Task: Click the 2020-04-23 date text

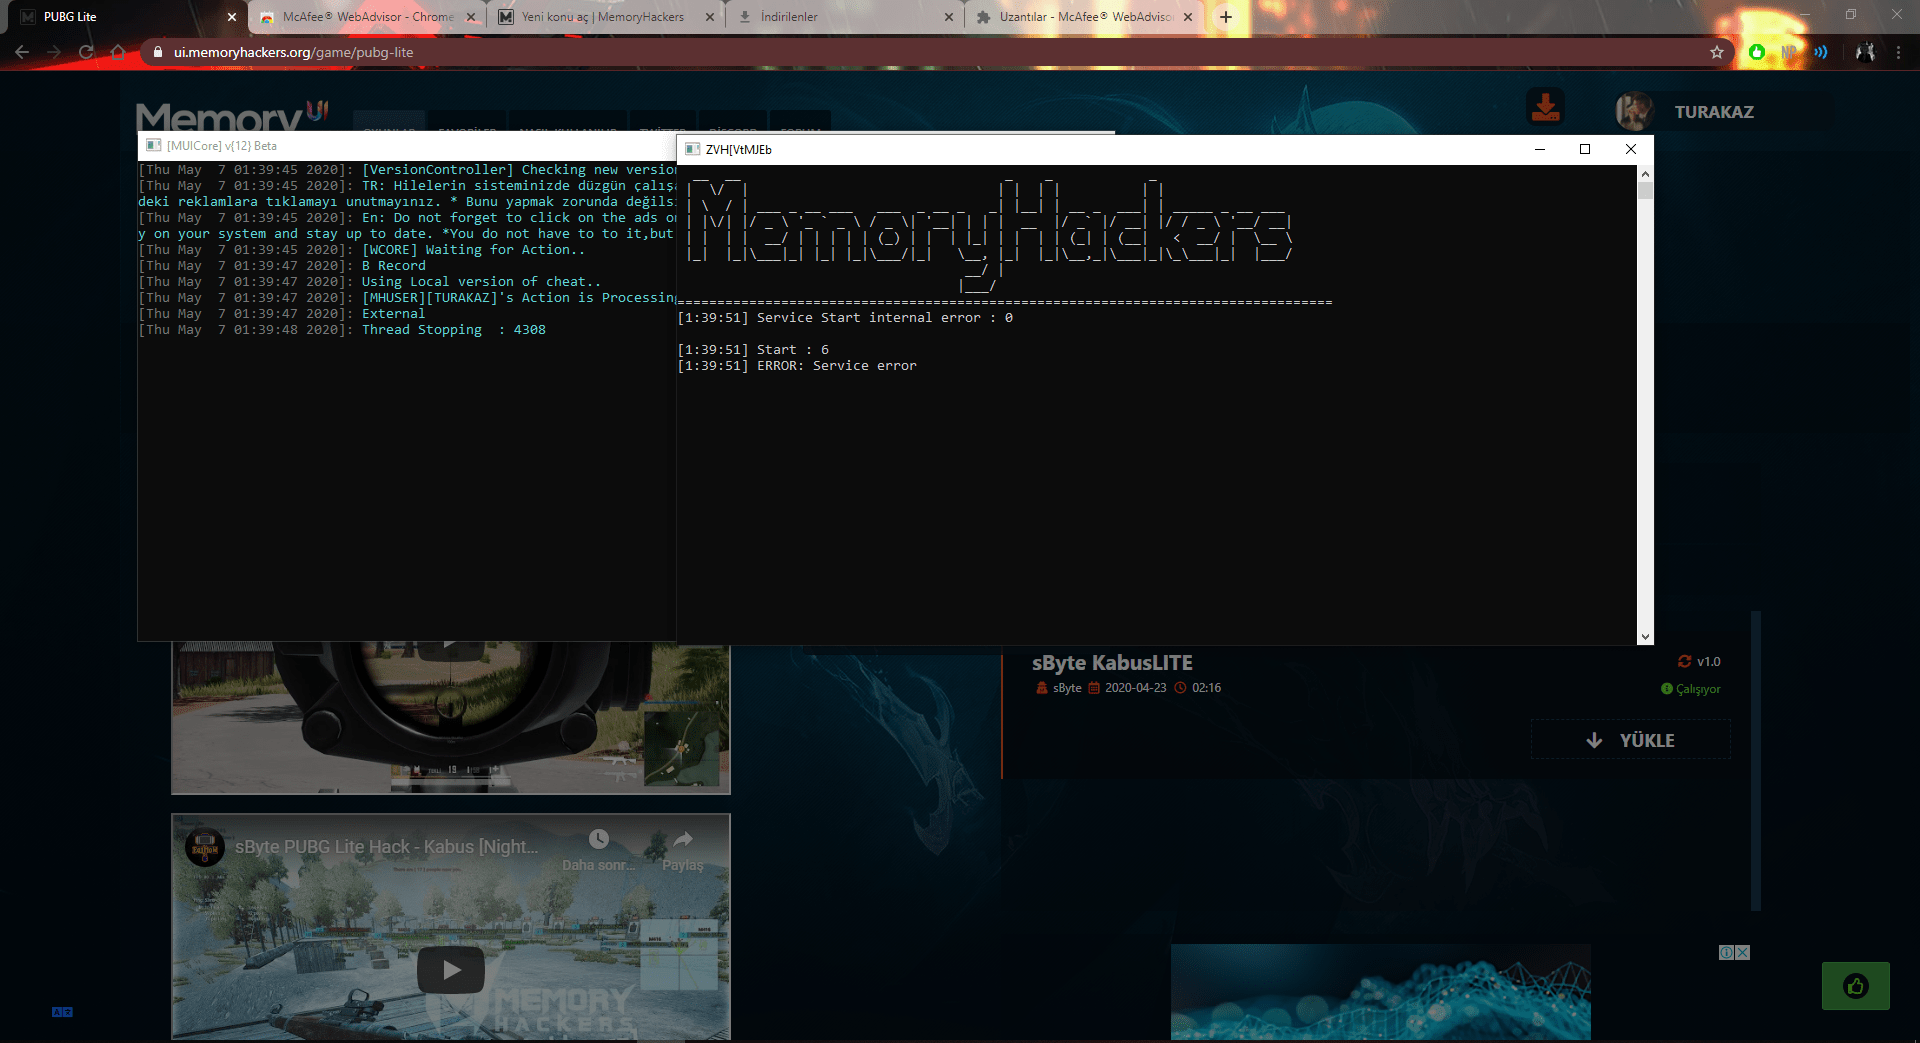Action: 1135,688
